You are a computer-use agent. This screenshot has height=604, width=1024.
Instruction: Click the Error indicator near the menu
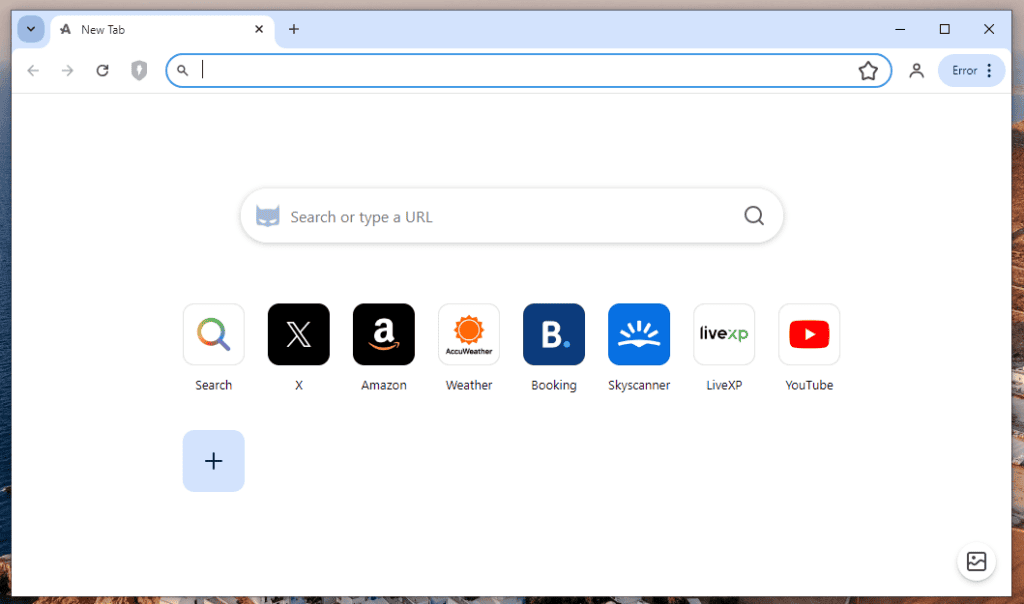point(964,70)
